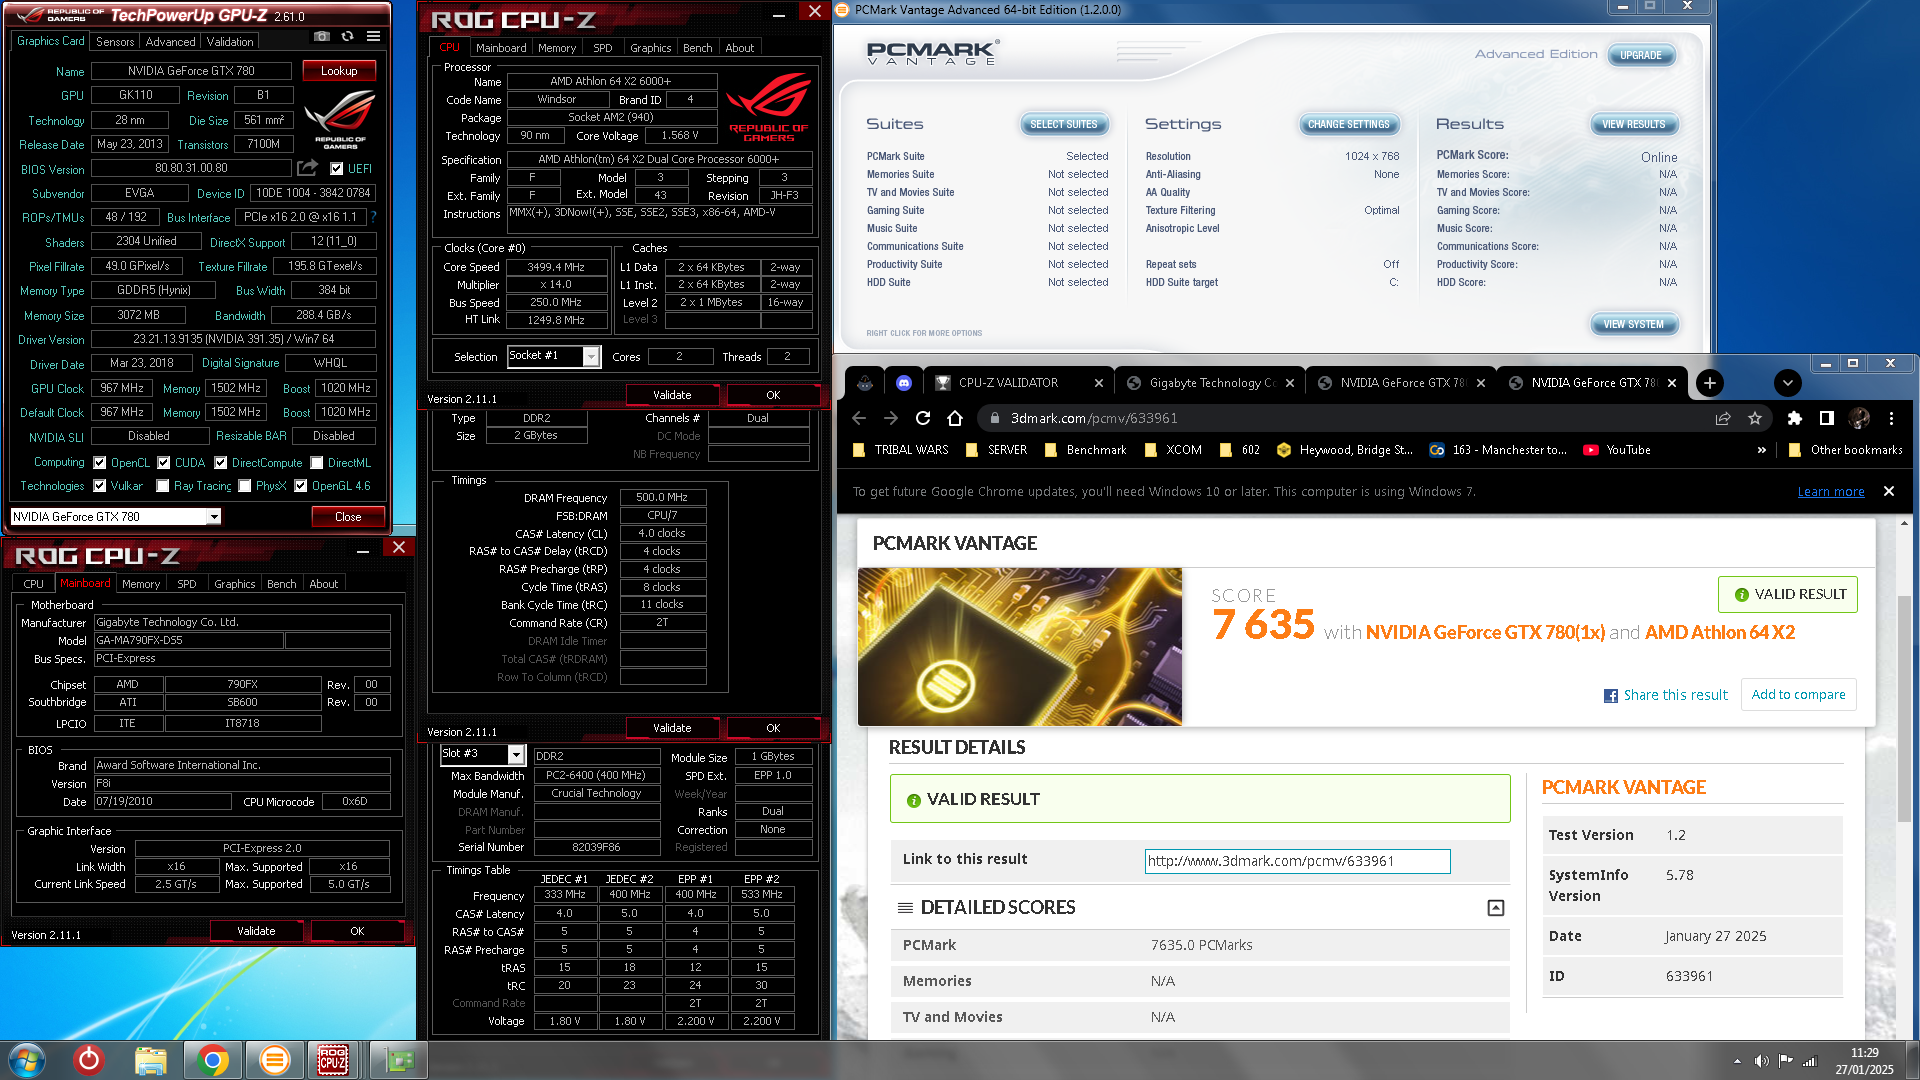Switch to pinned Discord tab
The width and height of the screenshot is (1920, 1080).
(904, 383)
